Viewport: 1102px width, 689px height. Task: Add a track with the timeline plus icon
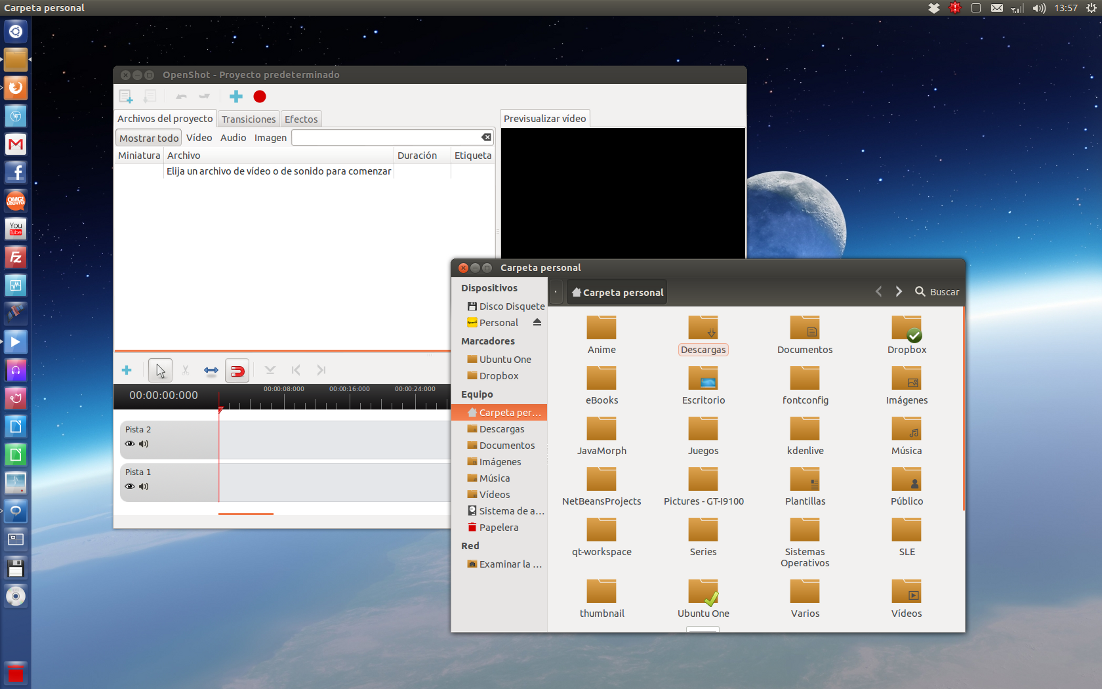point(127,370)
